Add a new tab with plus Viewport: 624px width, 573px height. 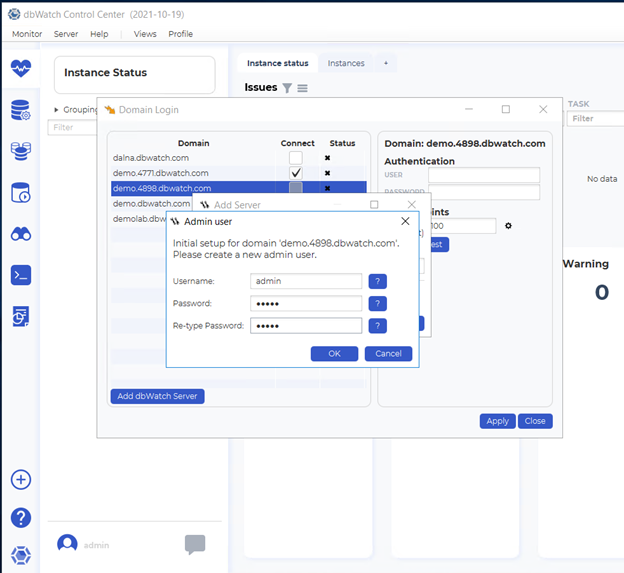pos(386,63)
